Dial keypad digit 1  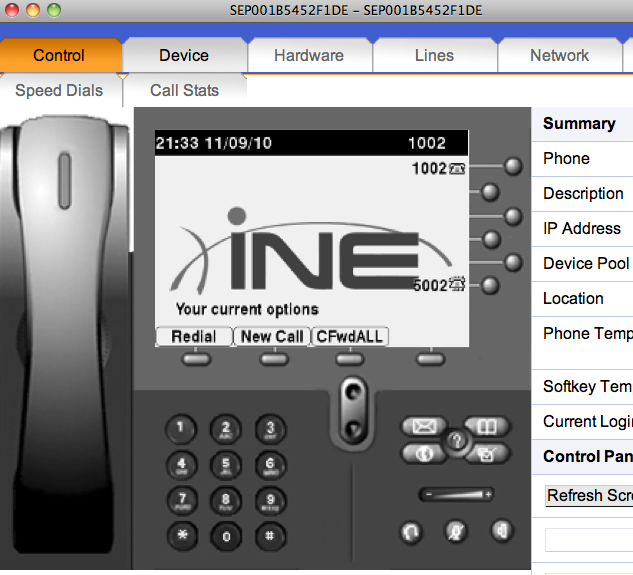(x=181, y=428)
